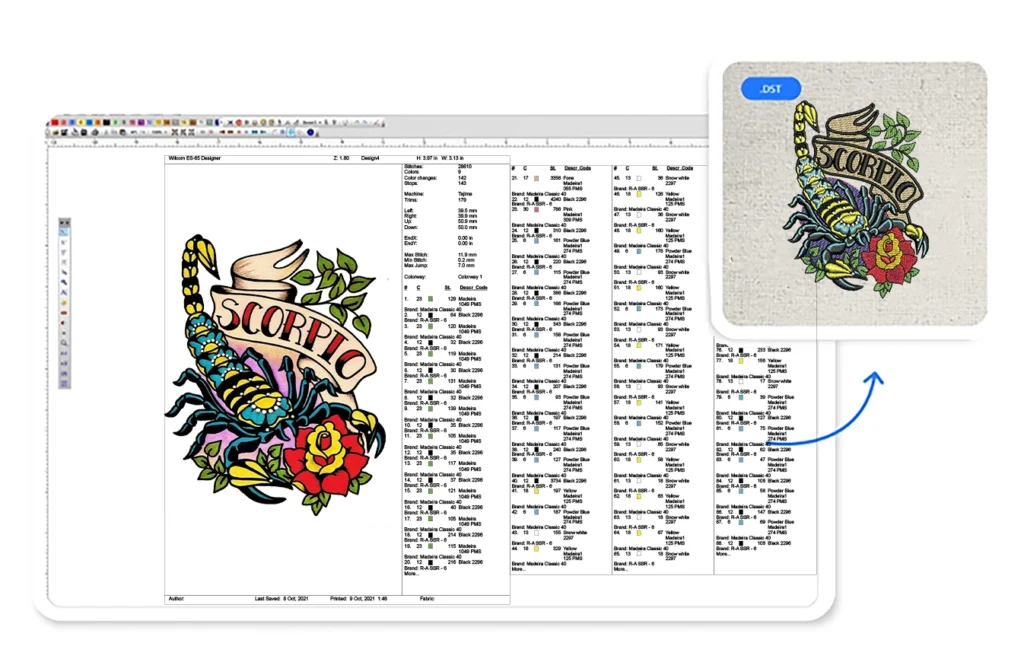
Task: Click the highlighted light-blue icon in second toolbar row
Action: click(x=290, y=132)
